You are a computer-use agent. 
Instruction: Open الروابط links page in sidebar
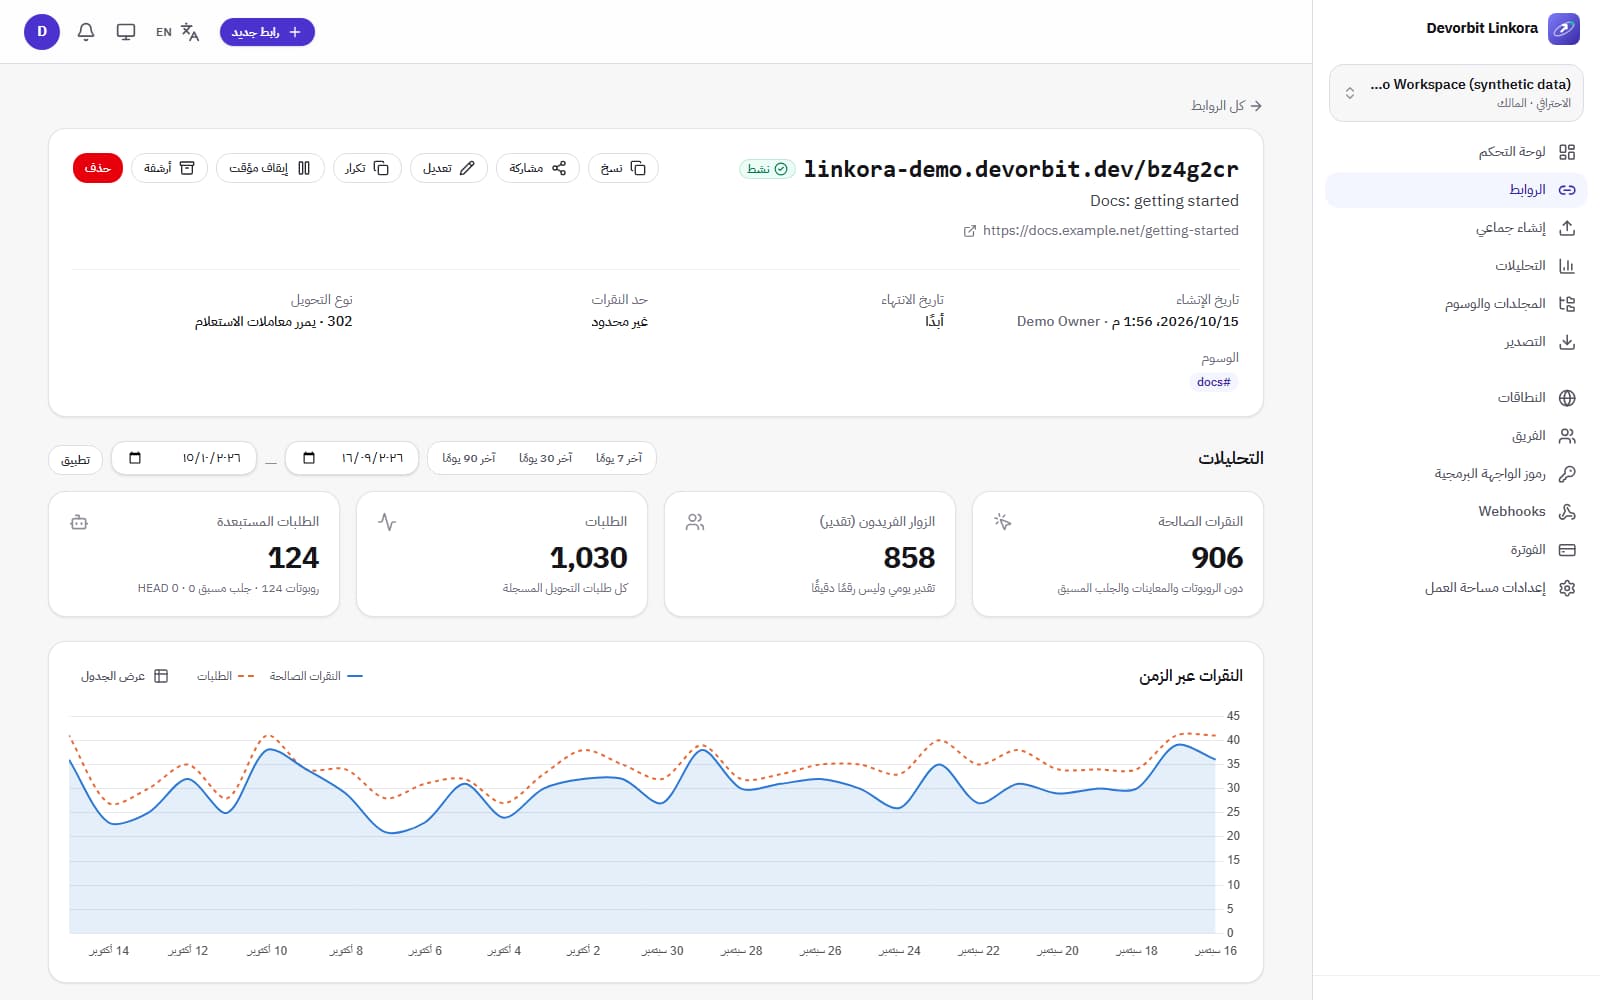click(x=1456, y=190)
